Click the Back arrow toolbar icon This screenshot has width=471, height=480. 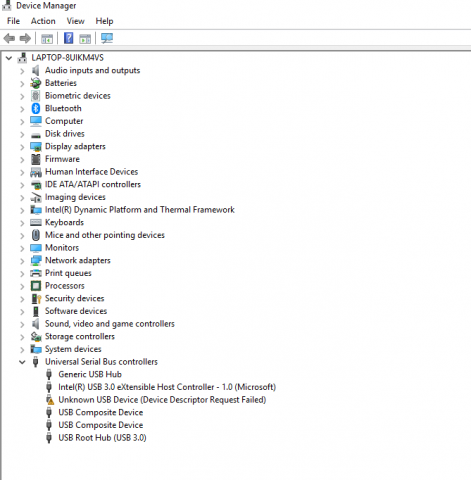pyautogui.click(x=9, y=38)
